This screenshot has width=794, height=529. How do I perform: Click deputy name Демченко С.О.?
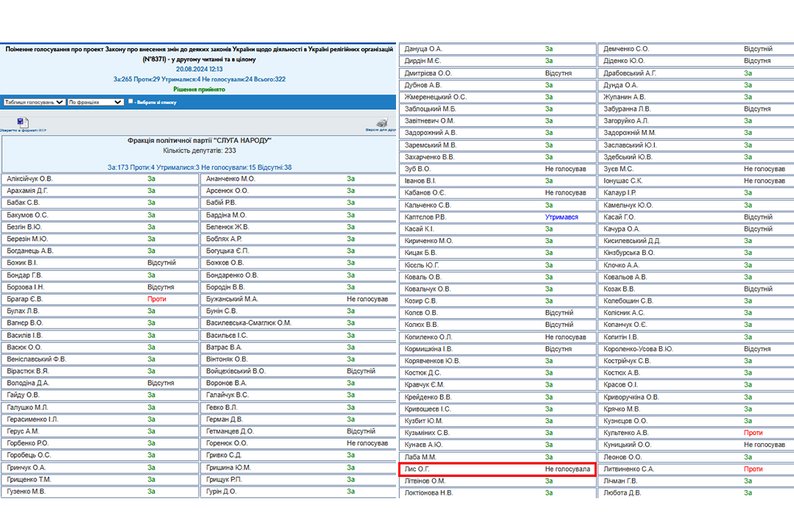point(627,48)
